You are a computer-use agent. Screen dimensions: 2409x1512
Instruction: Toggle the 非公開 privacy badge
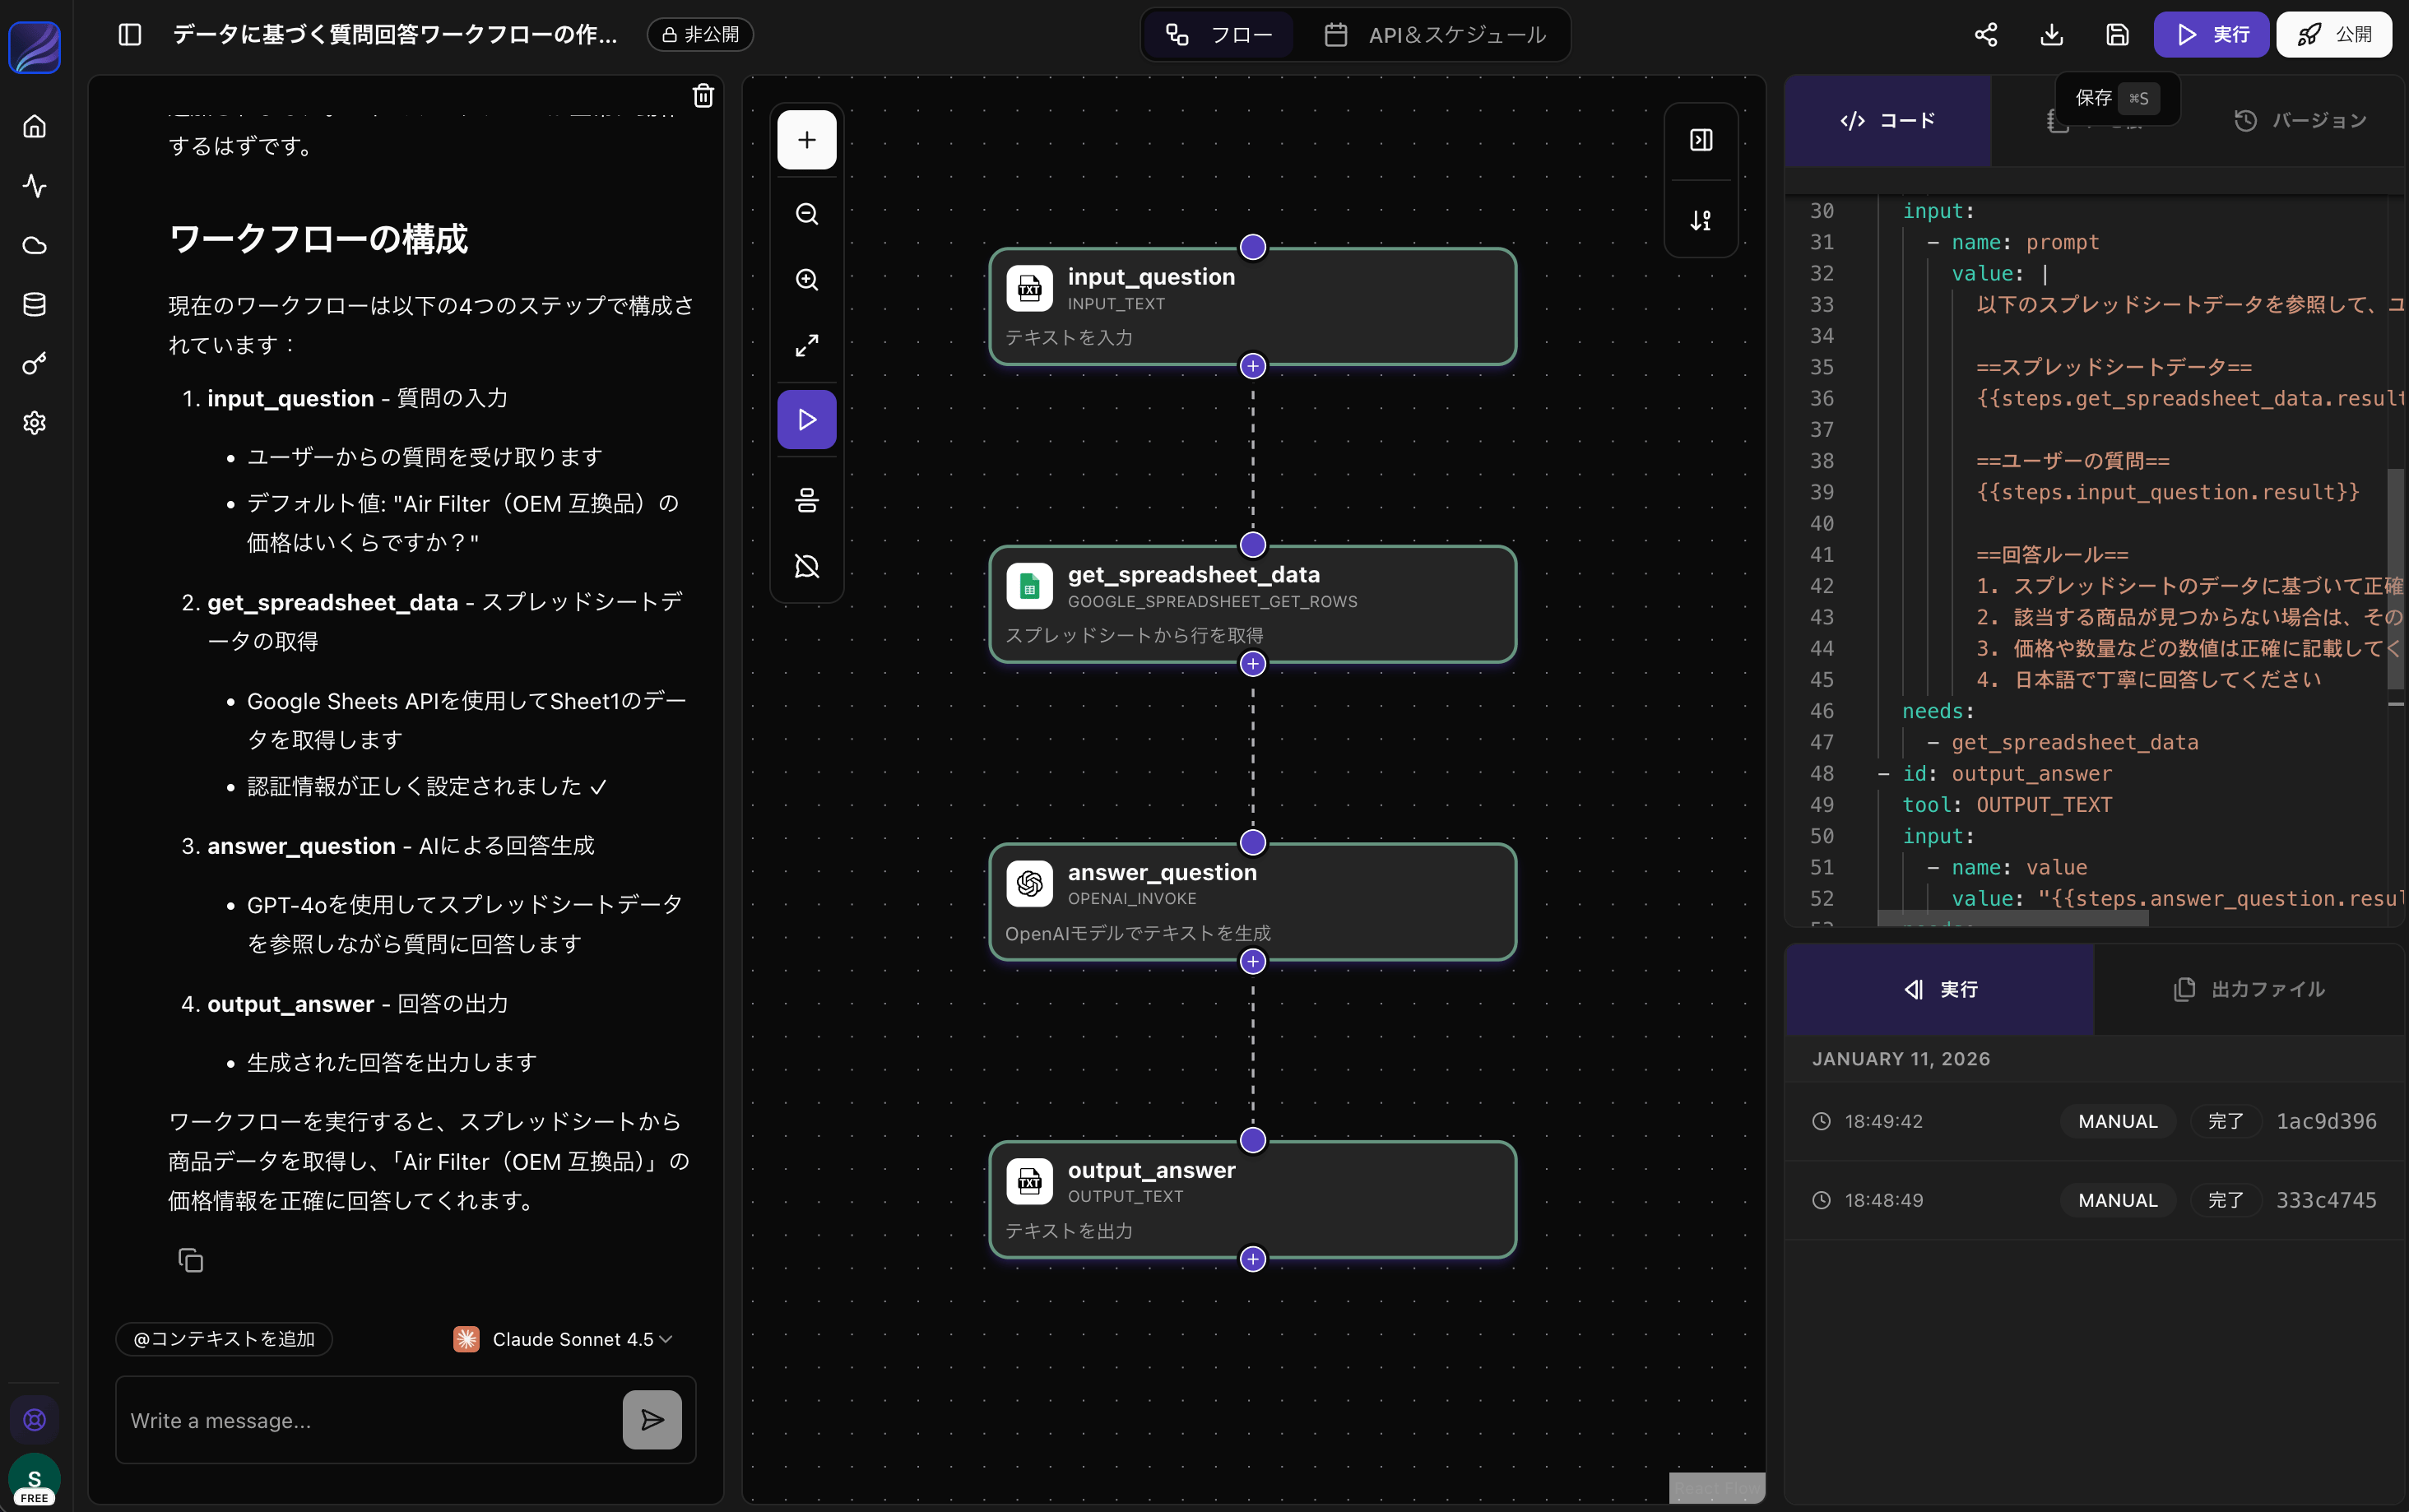[x=701, y=35]
